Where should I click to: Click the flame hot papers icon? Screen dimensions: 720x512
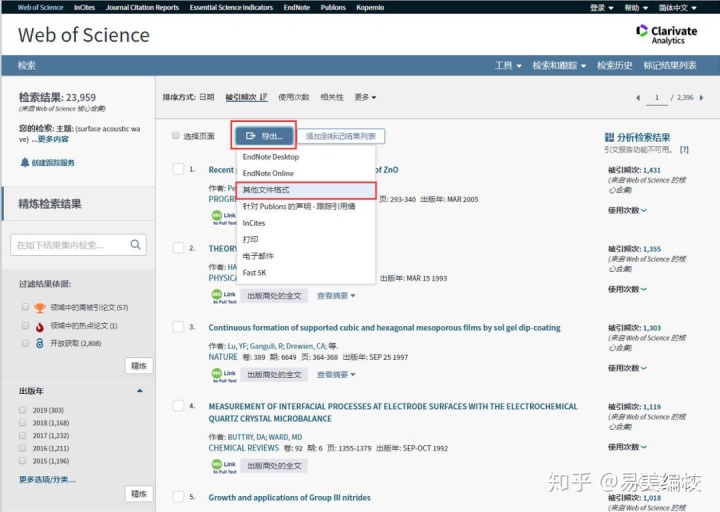click(40, 326)
